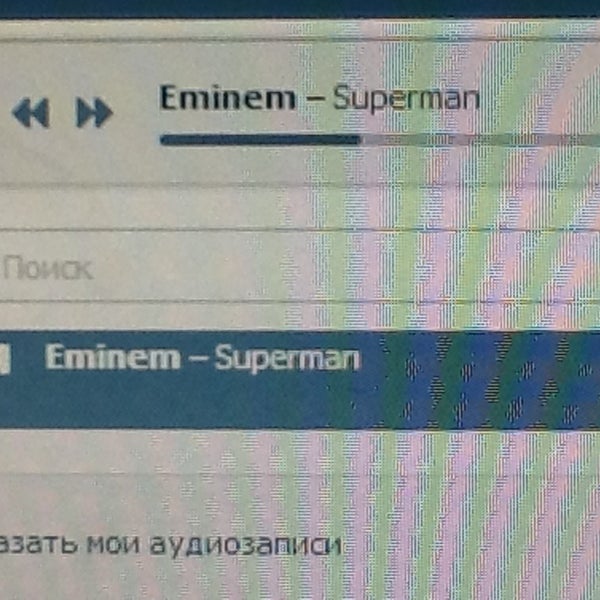Click empty right area of highlighted track row
This screenshot has height=600, width=600.
click(x=482, y=380)
